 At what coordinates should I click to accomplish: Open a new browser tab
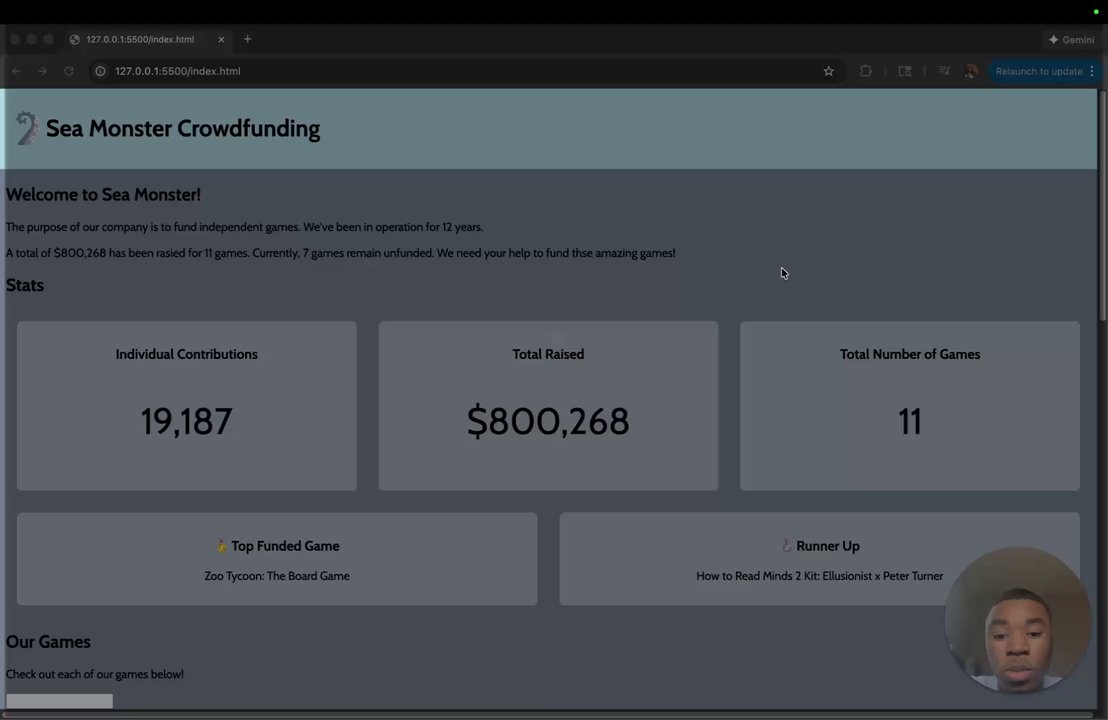pyautogui.click(x=247, y=39)
